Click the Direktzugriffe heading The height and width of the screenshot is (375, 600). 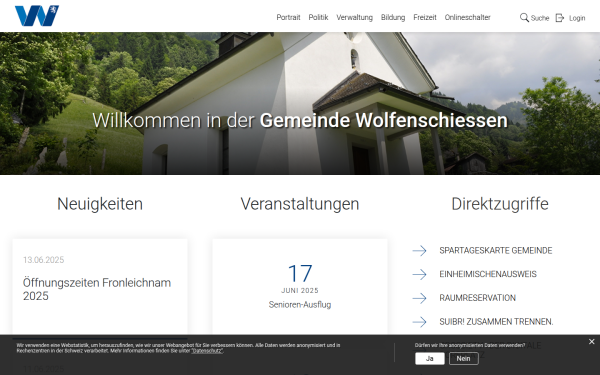pos(500,204)
